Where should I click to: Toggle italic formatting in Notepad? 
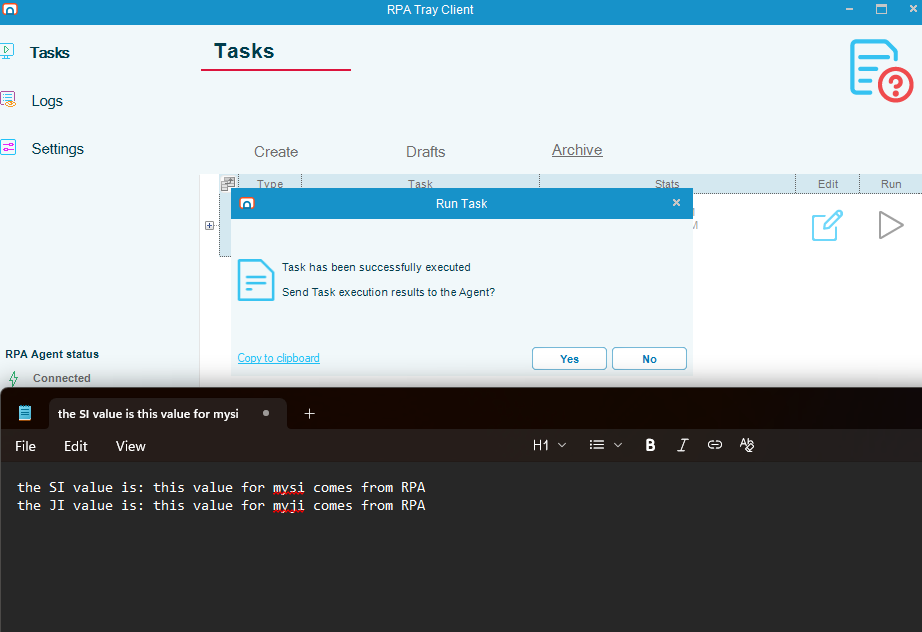[683, 445]
